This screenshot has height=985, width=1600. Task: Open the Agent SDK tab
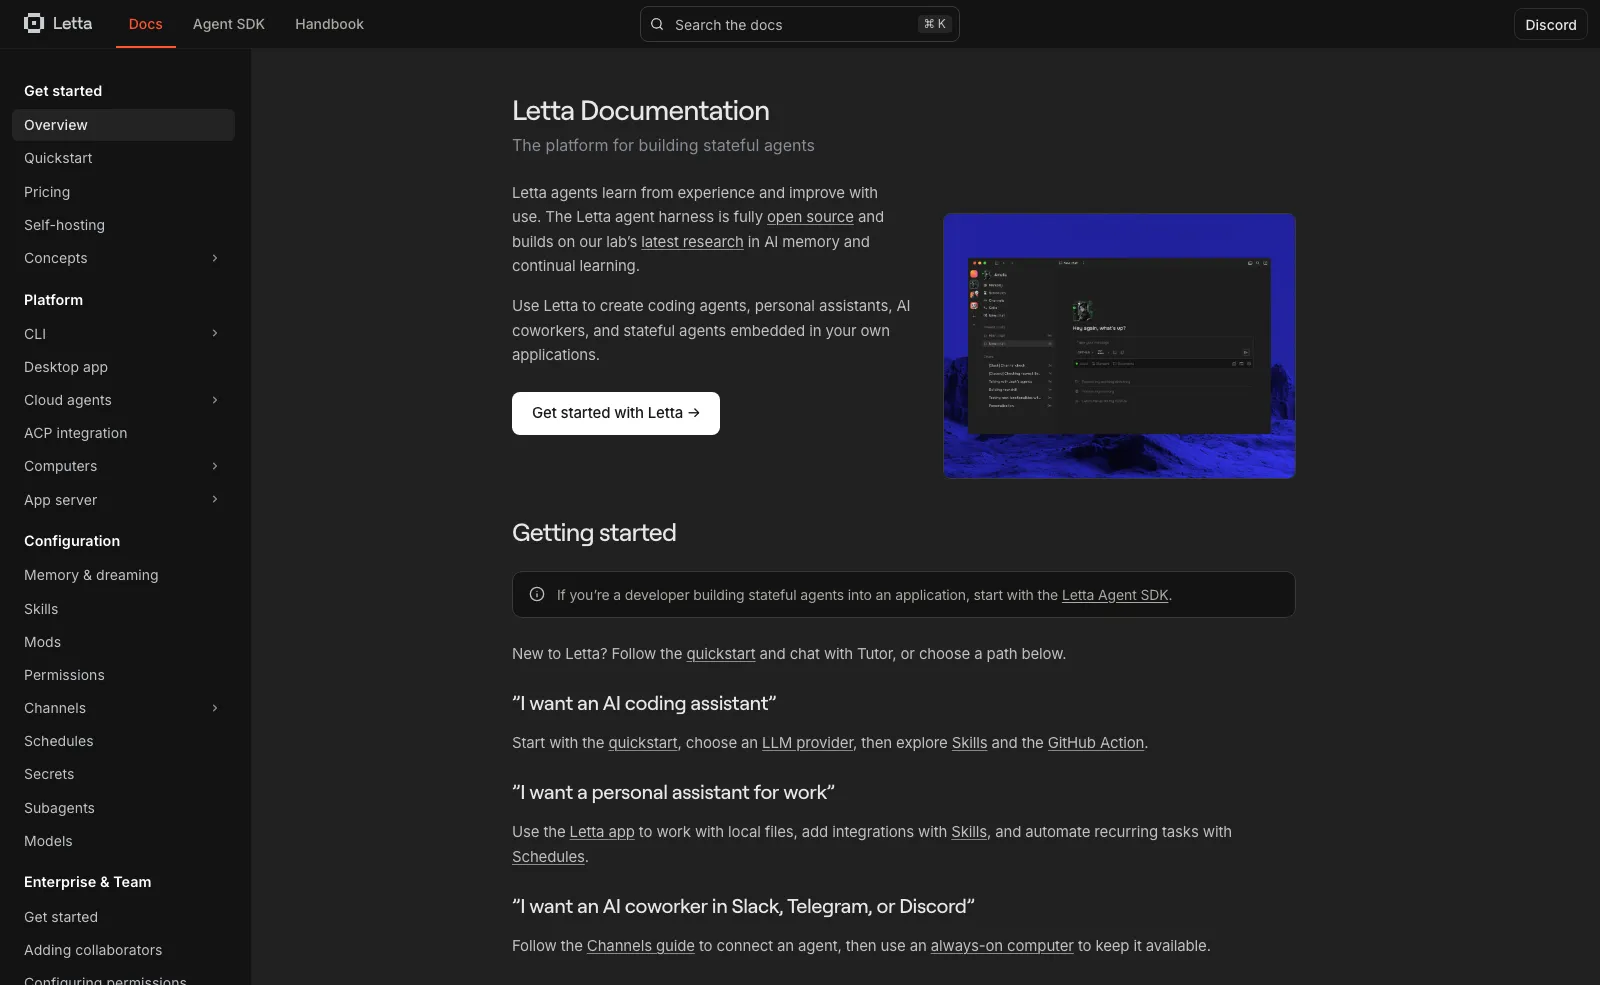[229, 24]
